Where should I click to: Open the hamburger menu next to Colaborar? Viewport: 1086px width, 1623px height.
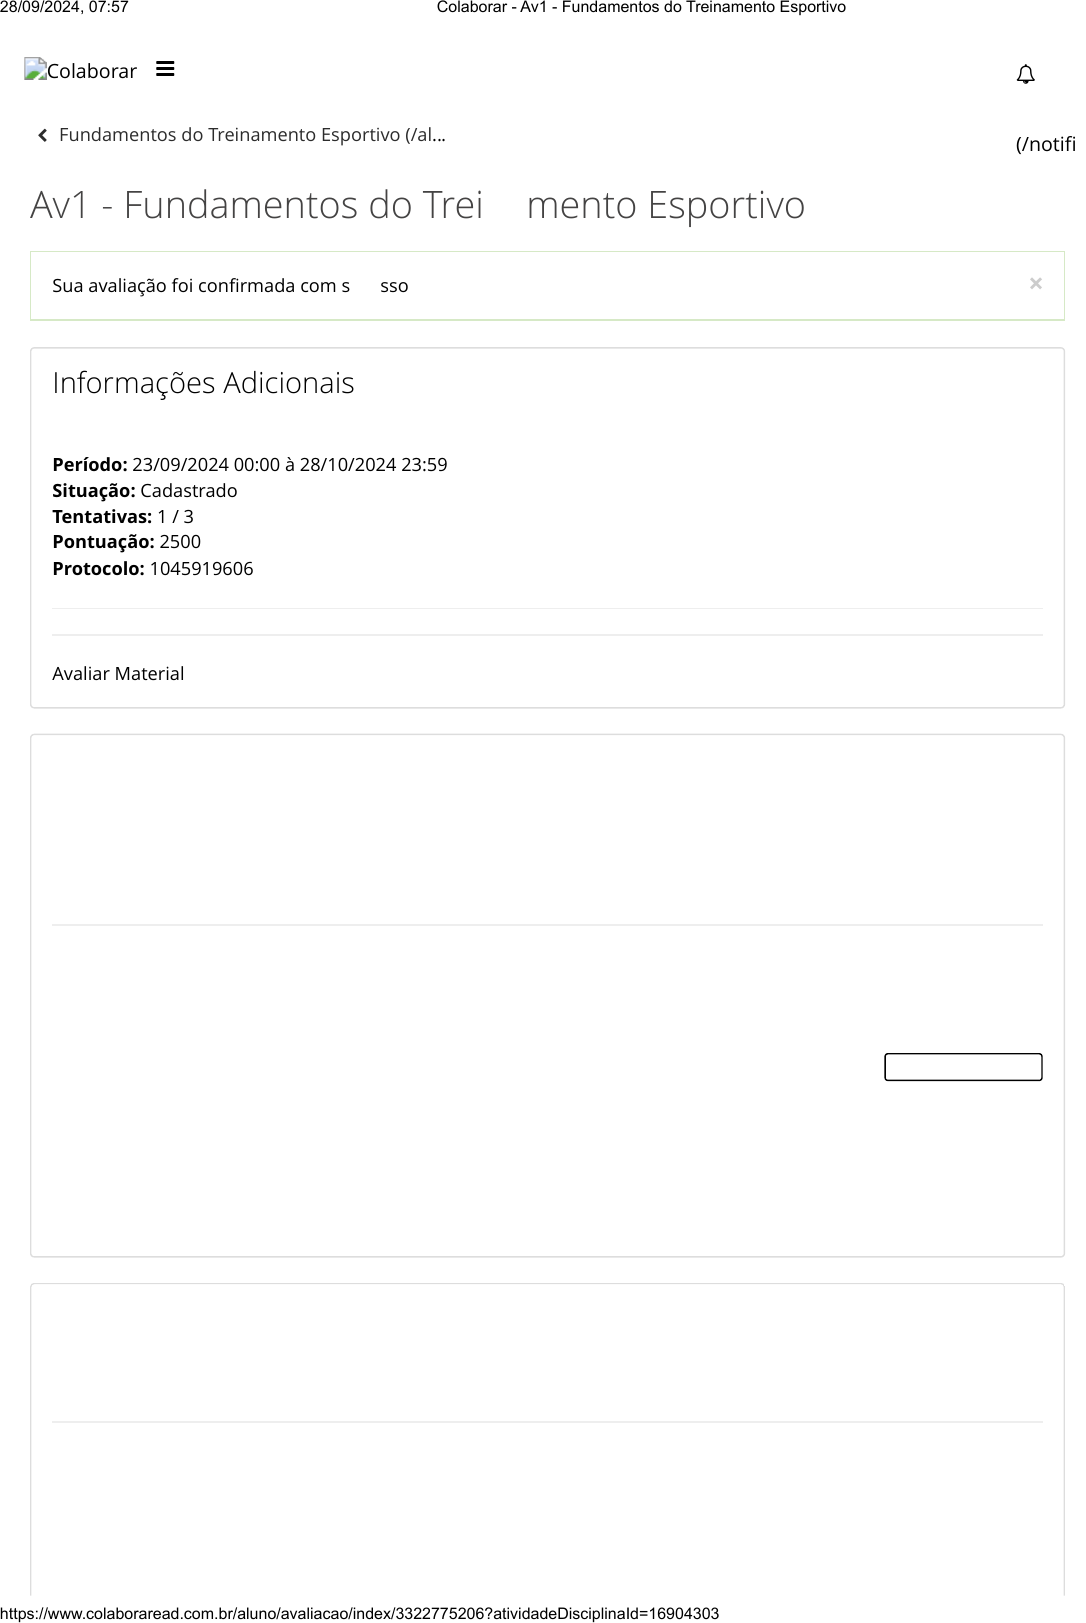(x=165, y=69)
